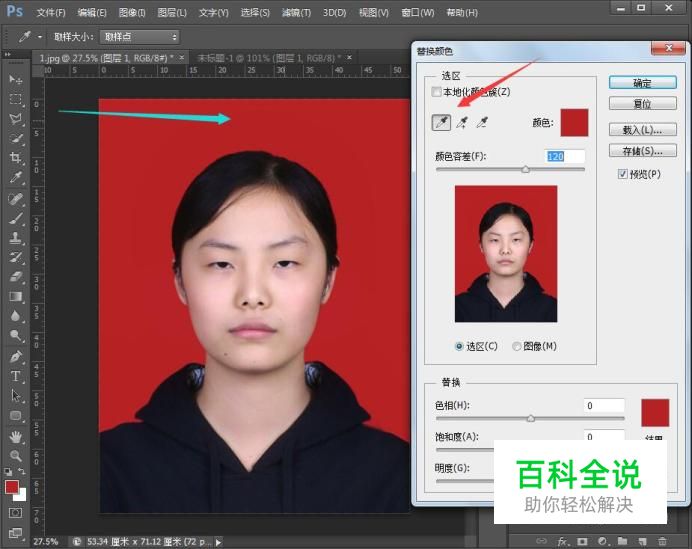The width and height of the screenshot is (692, 549).
Task: Click the 确定 button
Action: [642, 83]
